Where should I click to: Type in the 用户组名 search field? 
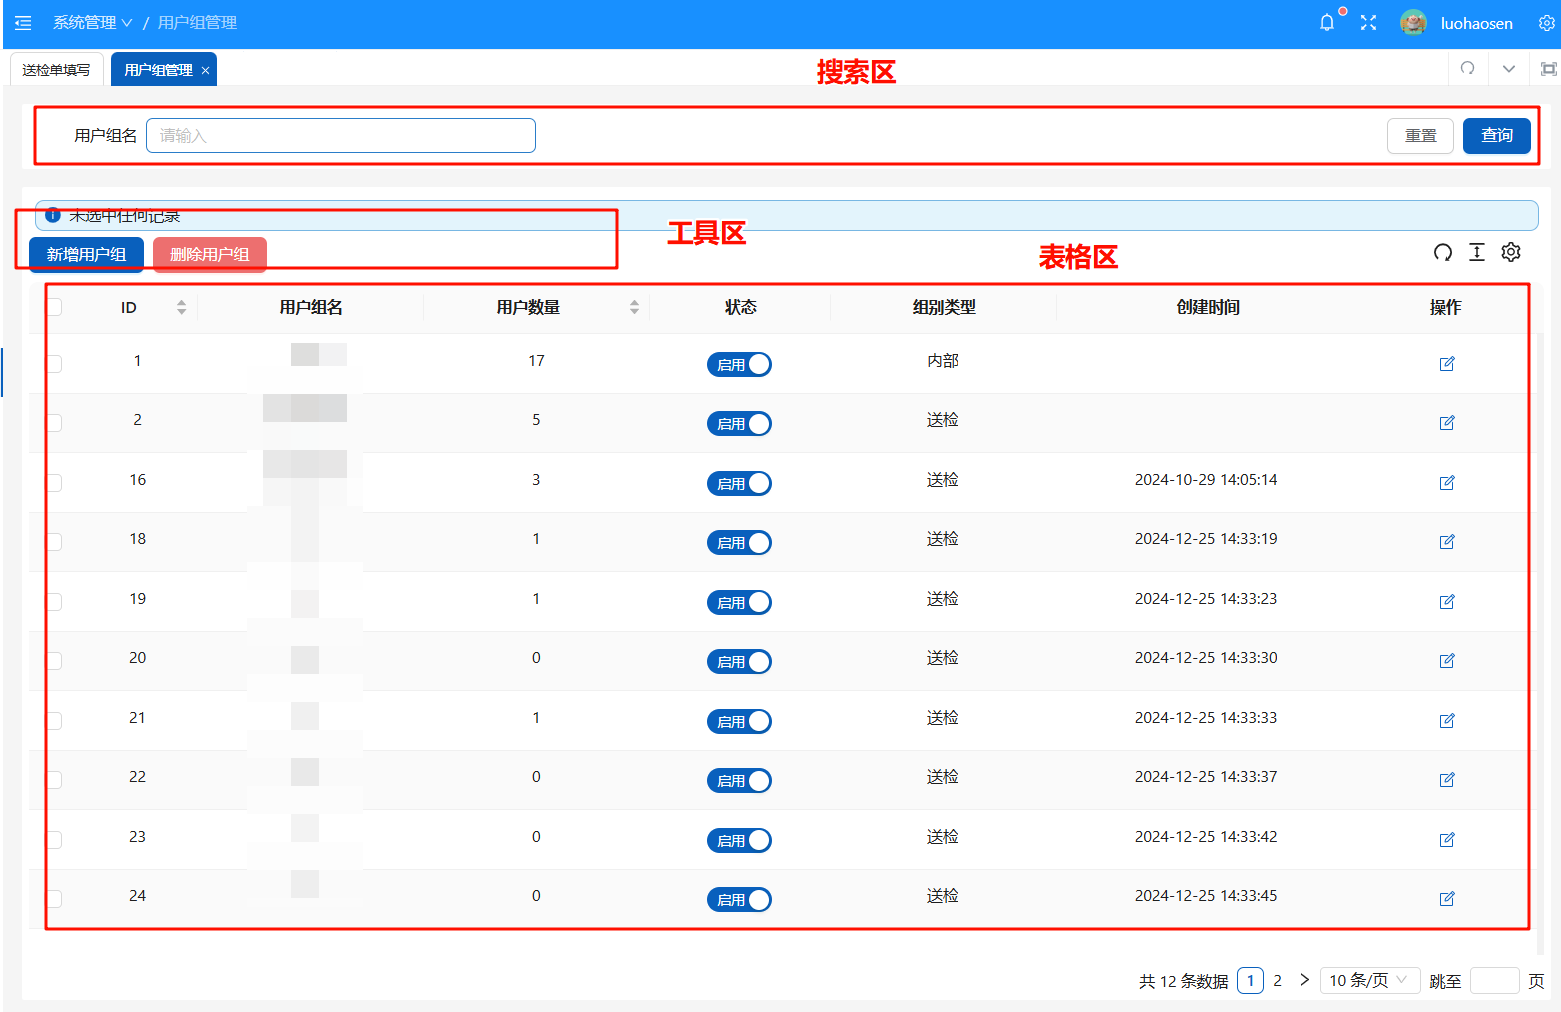click(340, 136)
